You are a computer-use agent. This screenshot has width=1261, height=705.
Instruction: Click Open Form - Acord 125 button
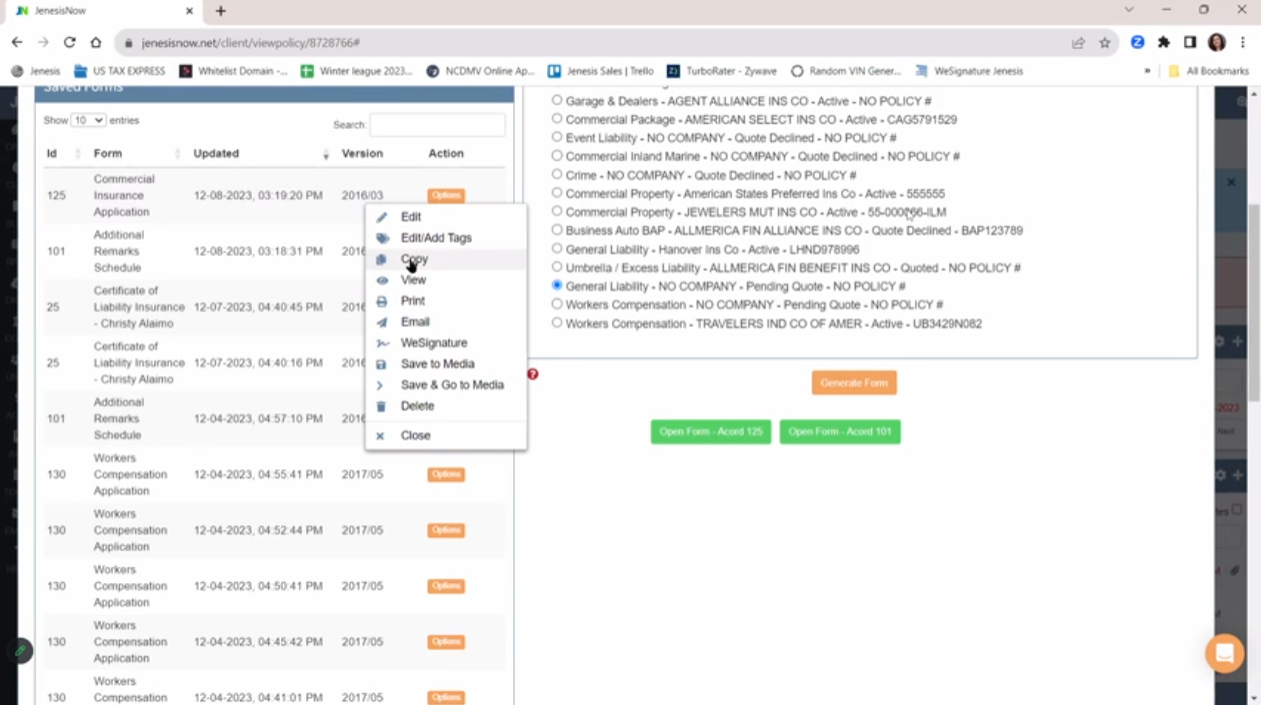710,432
